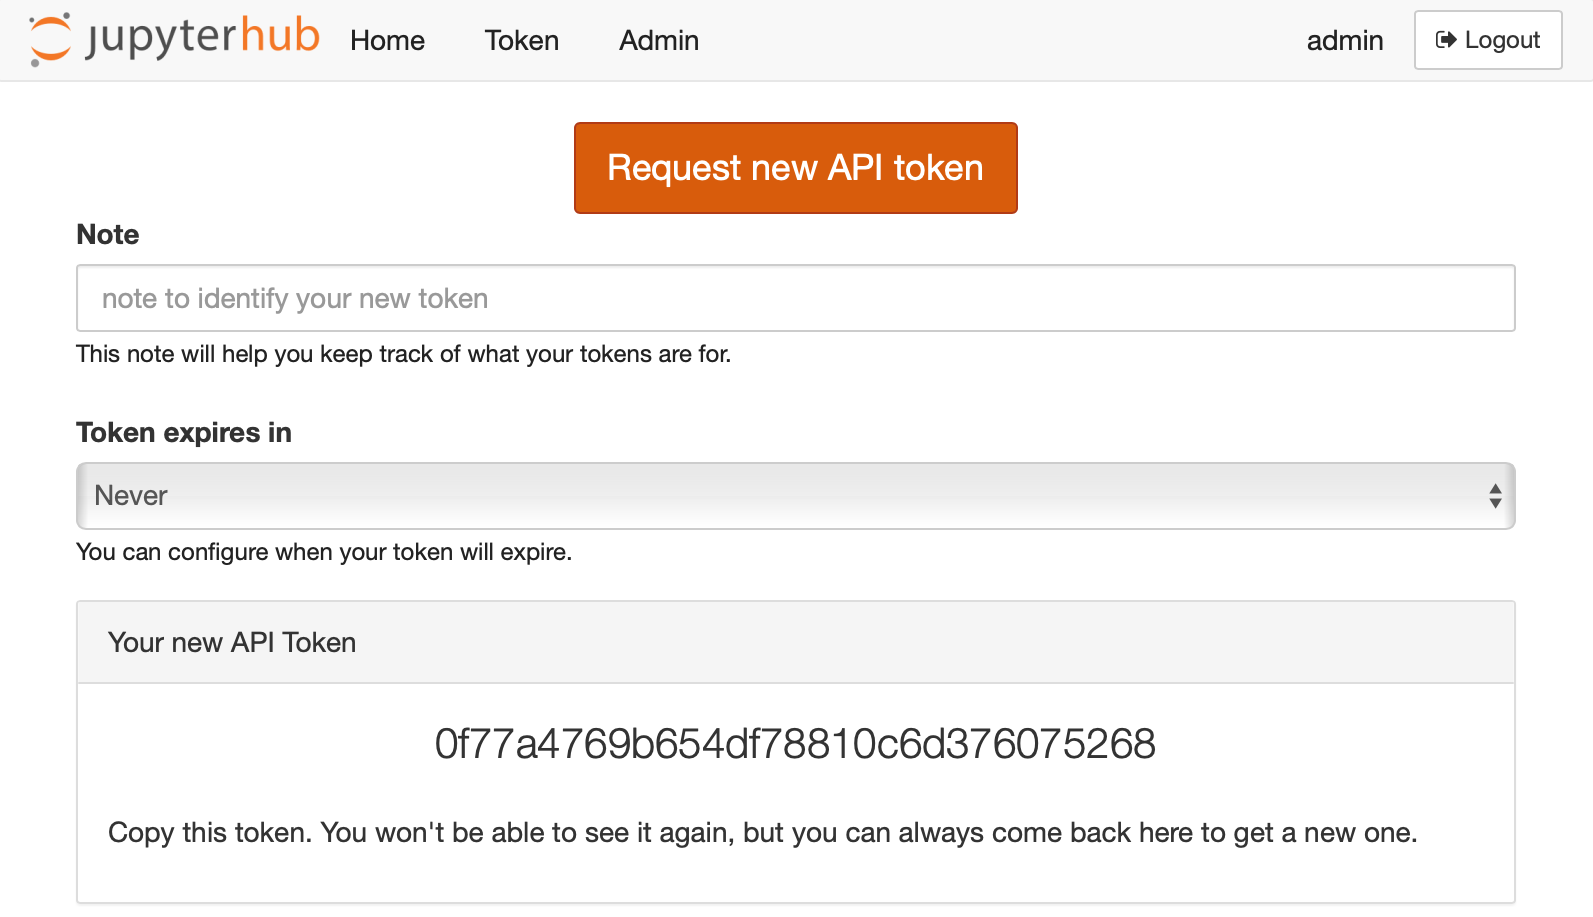Open the Admin page from the navbar
The height and width of the screenshot is (917, 1593).
[658, 41]
